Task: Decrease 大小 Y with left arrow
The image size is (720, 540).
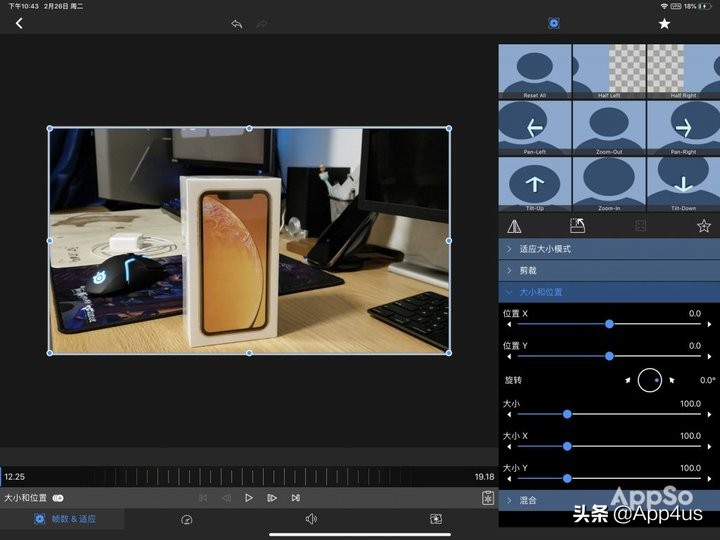Action: (x=509, y=478)
